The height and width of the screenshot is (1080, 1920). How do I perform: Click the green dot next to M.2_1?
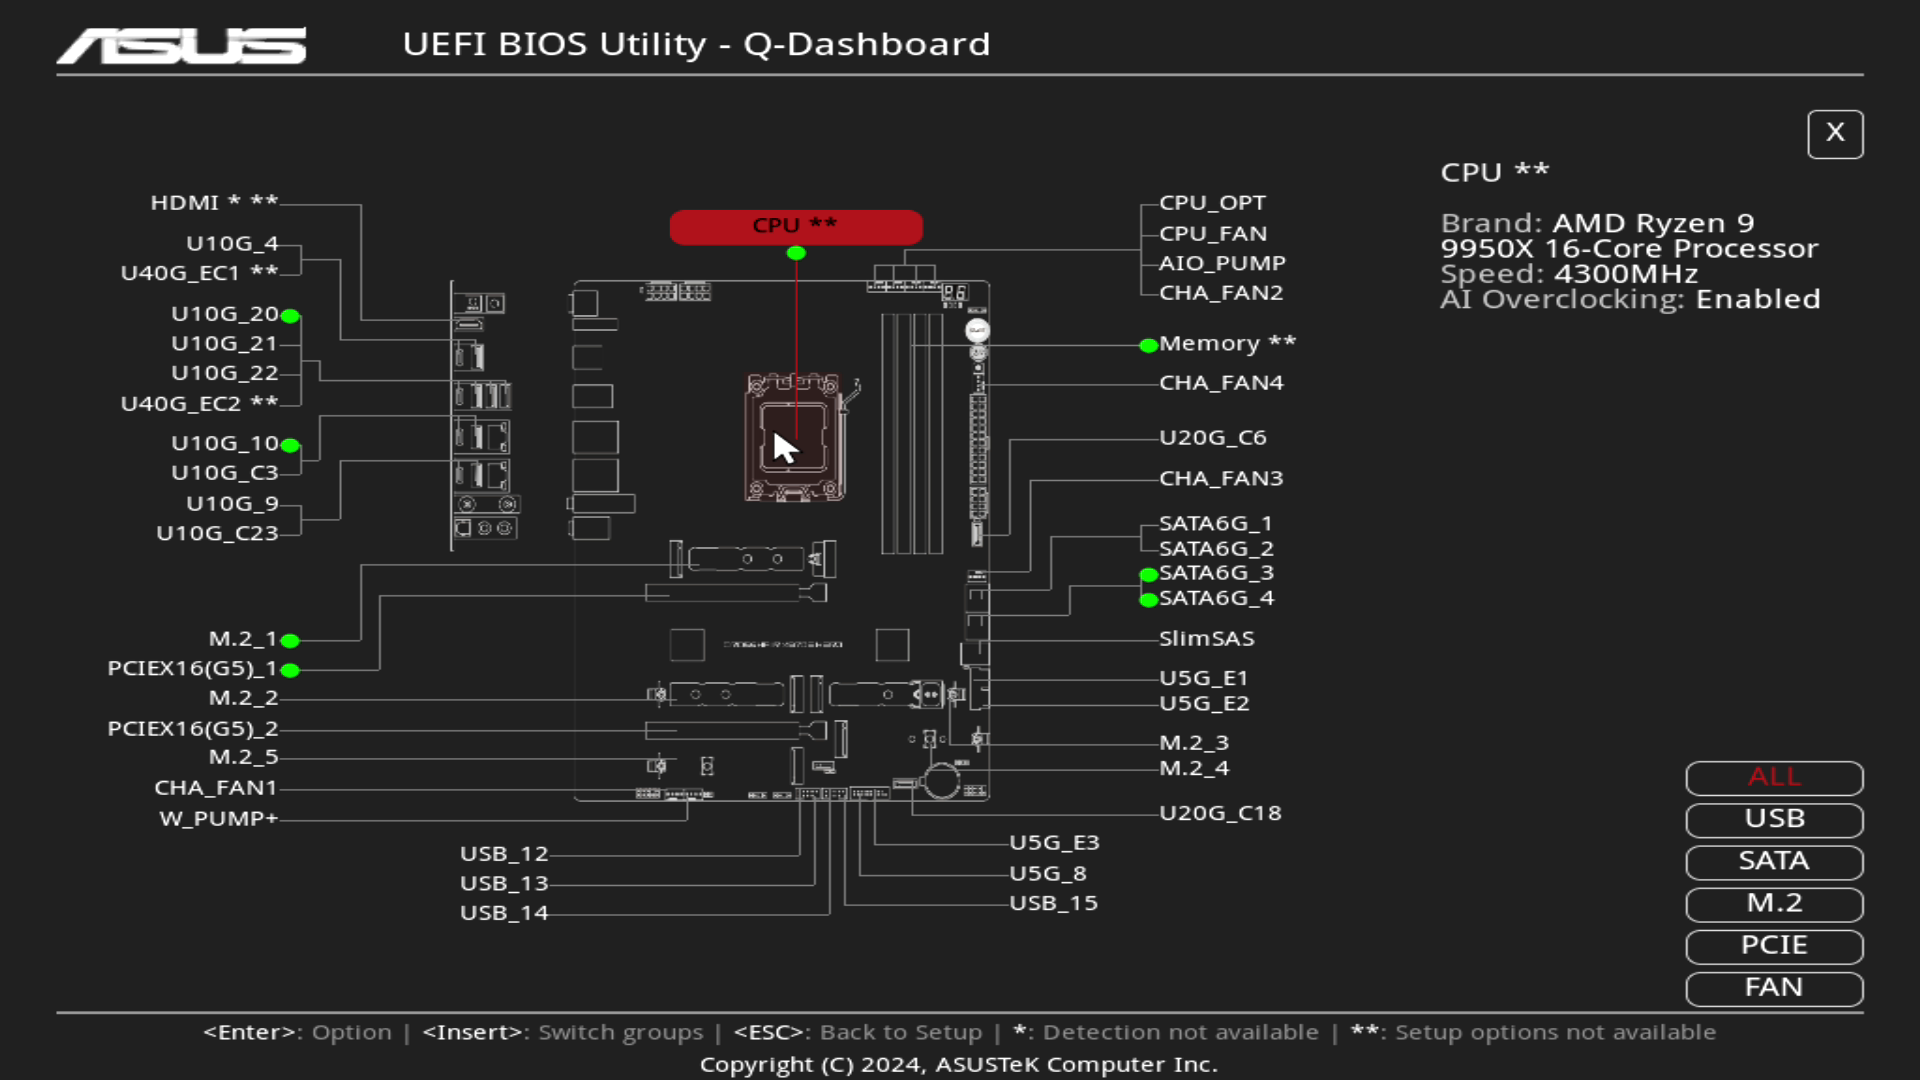(291, 641)
